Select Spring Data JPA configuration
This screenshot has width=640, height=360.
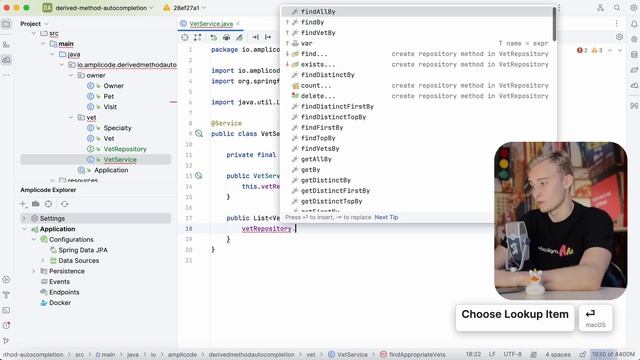(83, 250)
